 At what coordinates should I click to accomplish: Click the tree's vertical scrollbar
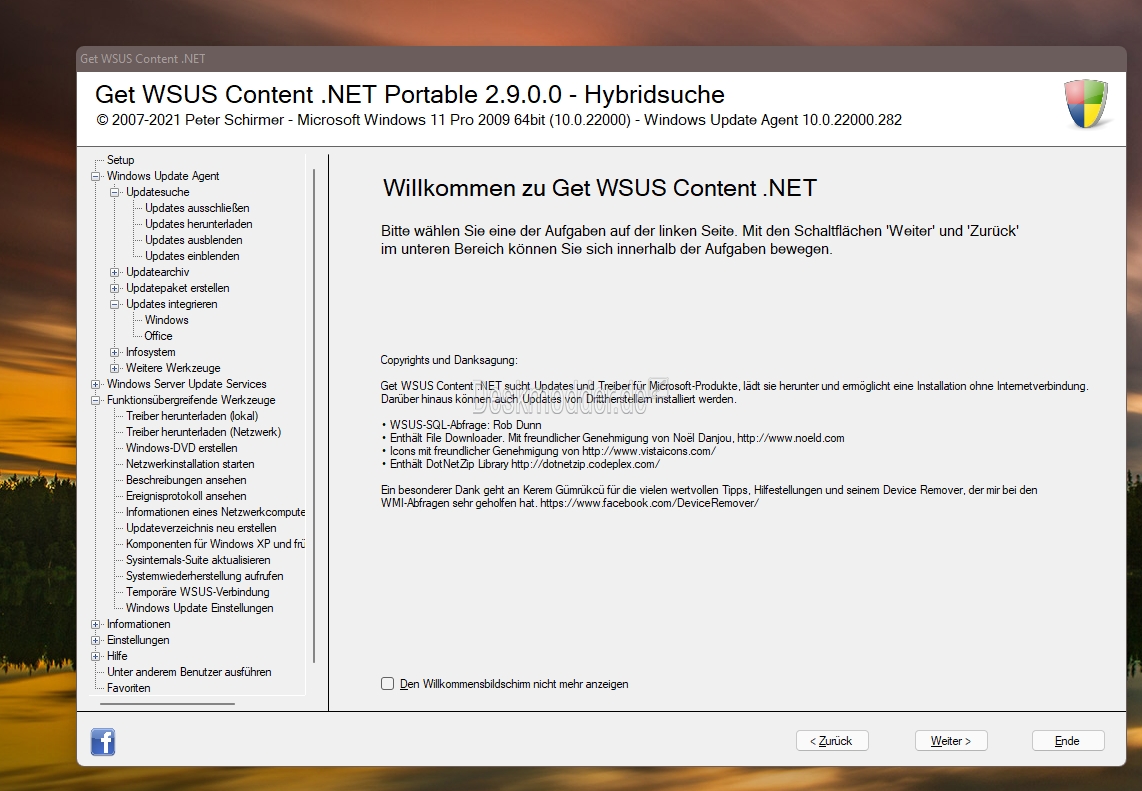314,415
